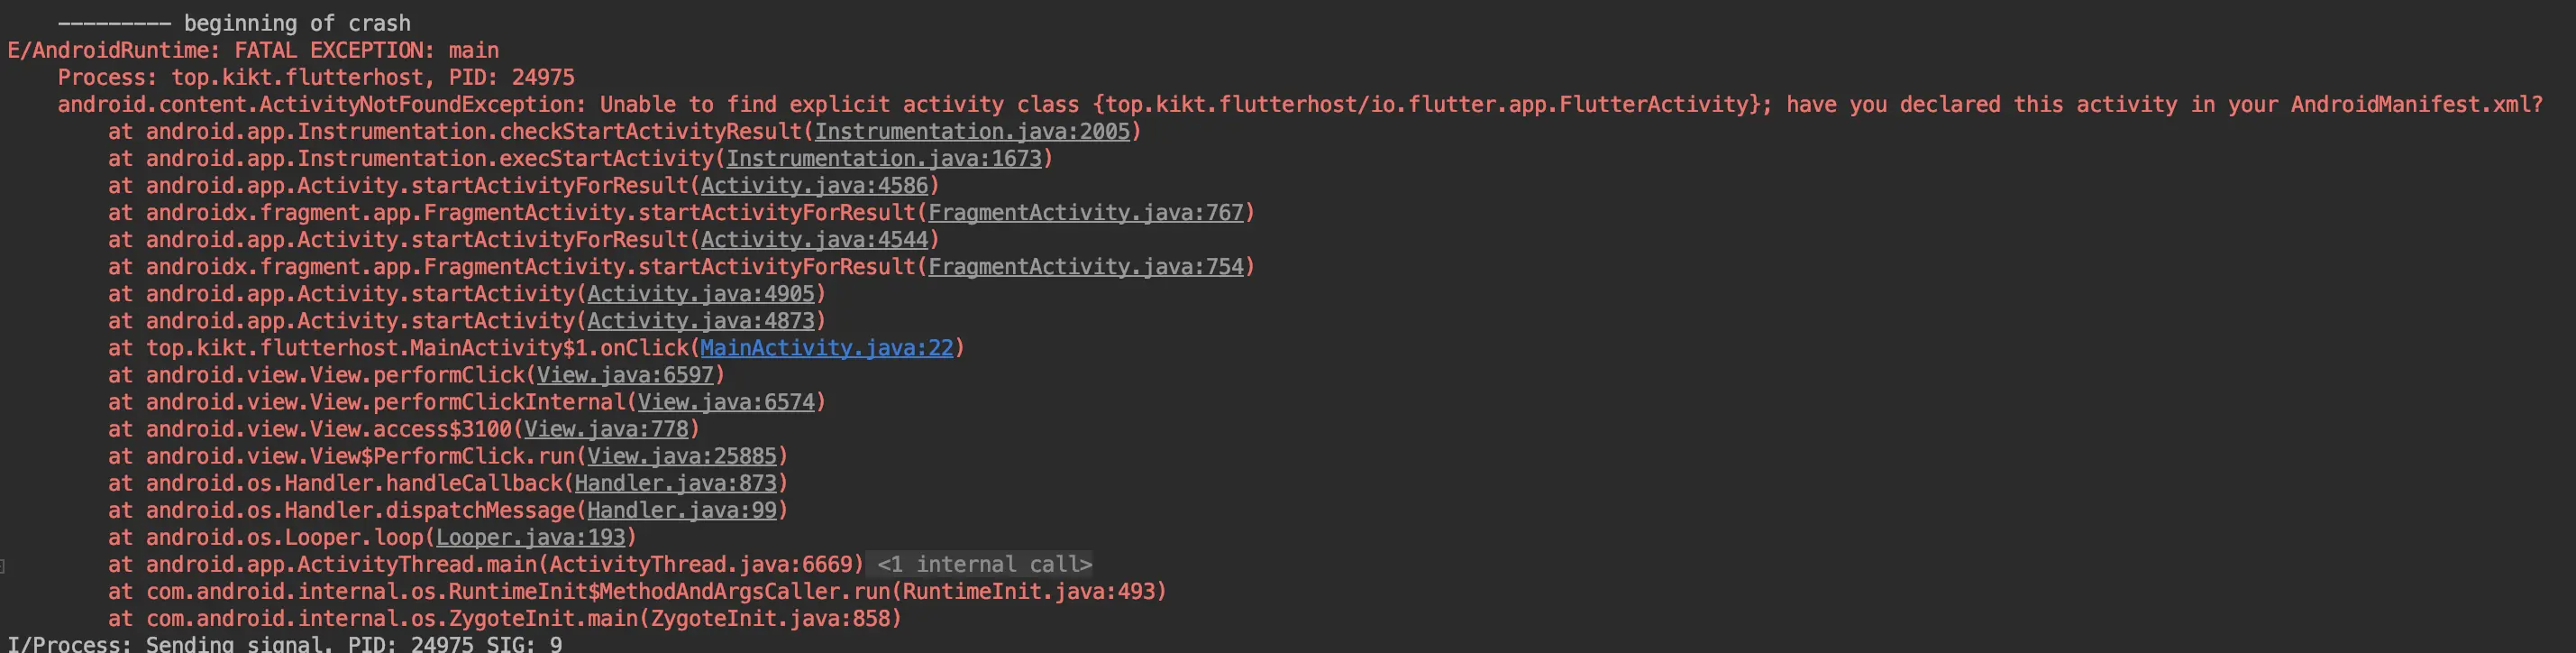The height and width of the screenshot is (653, 2576).
Task: Open FragmentActivity.java:767 link
Action: (x=1086, y=213)
